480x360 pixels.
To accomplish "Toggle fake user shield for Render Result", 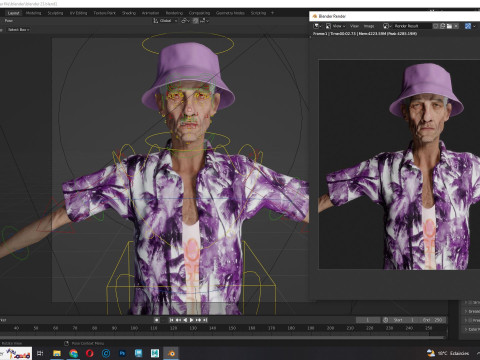I will [436, 26].
